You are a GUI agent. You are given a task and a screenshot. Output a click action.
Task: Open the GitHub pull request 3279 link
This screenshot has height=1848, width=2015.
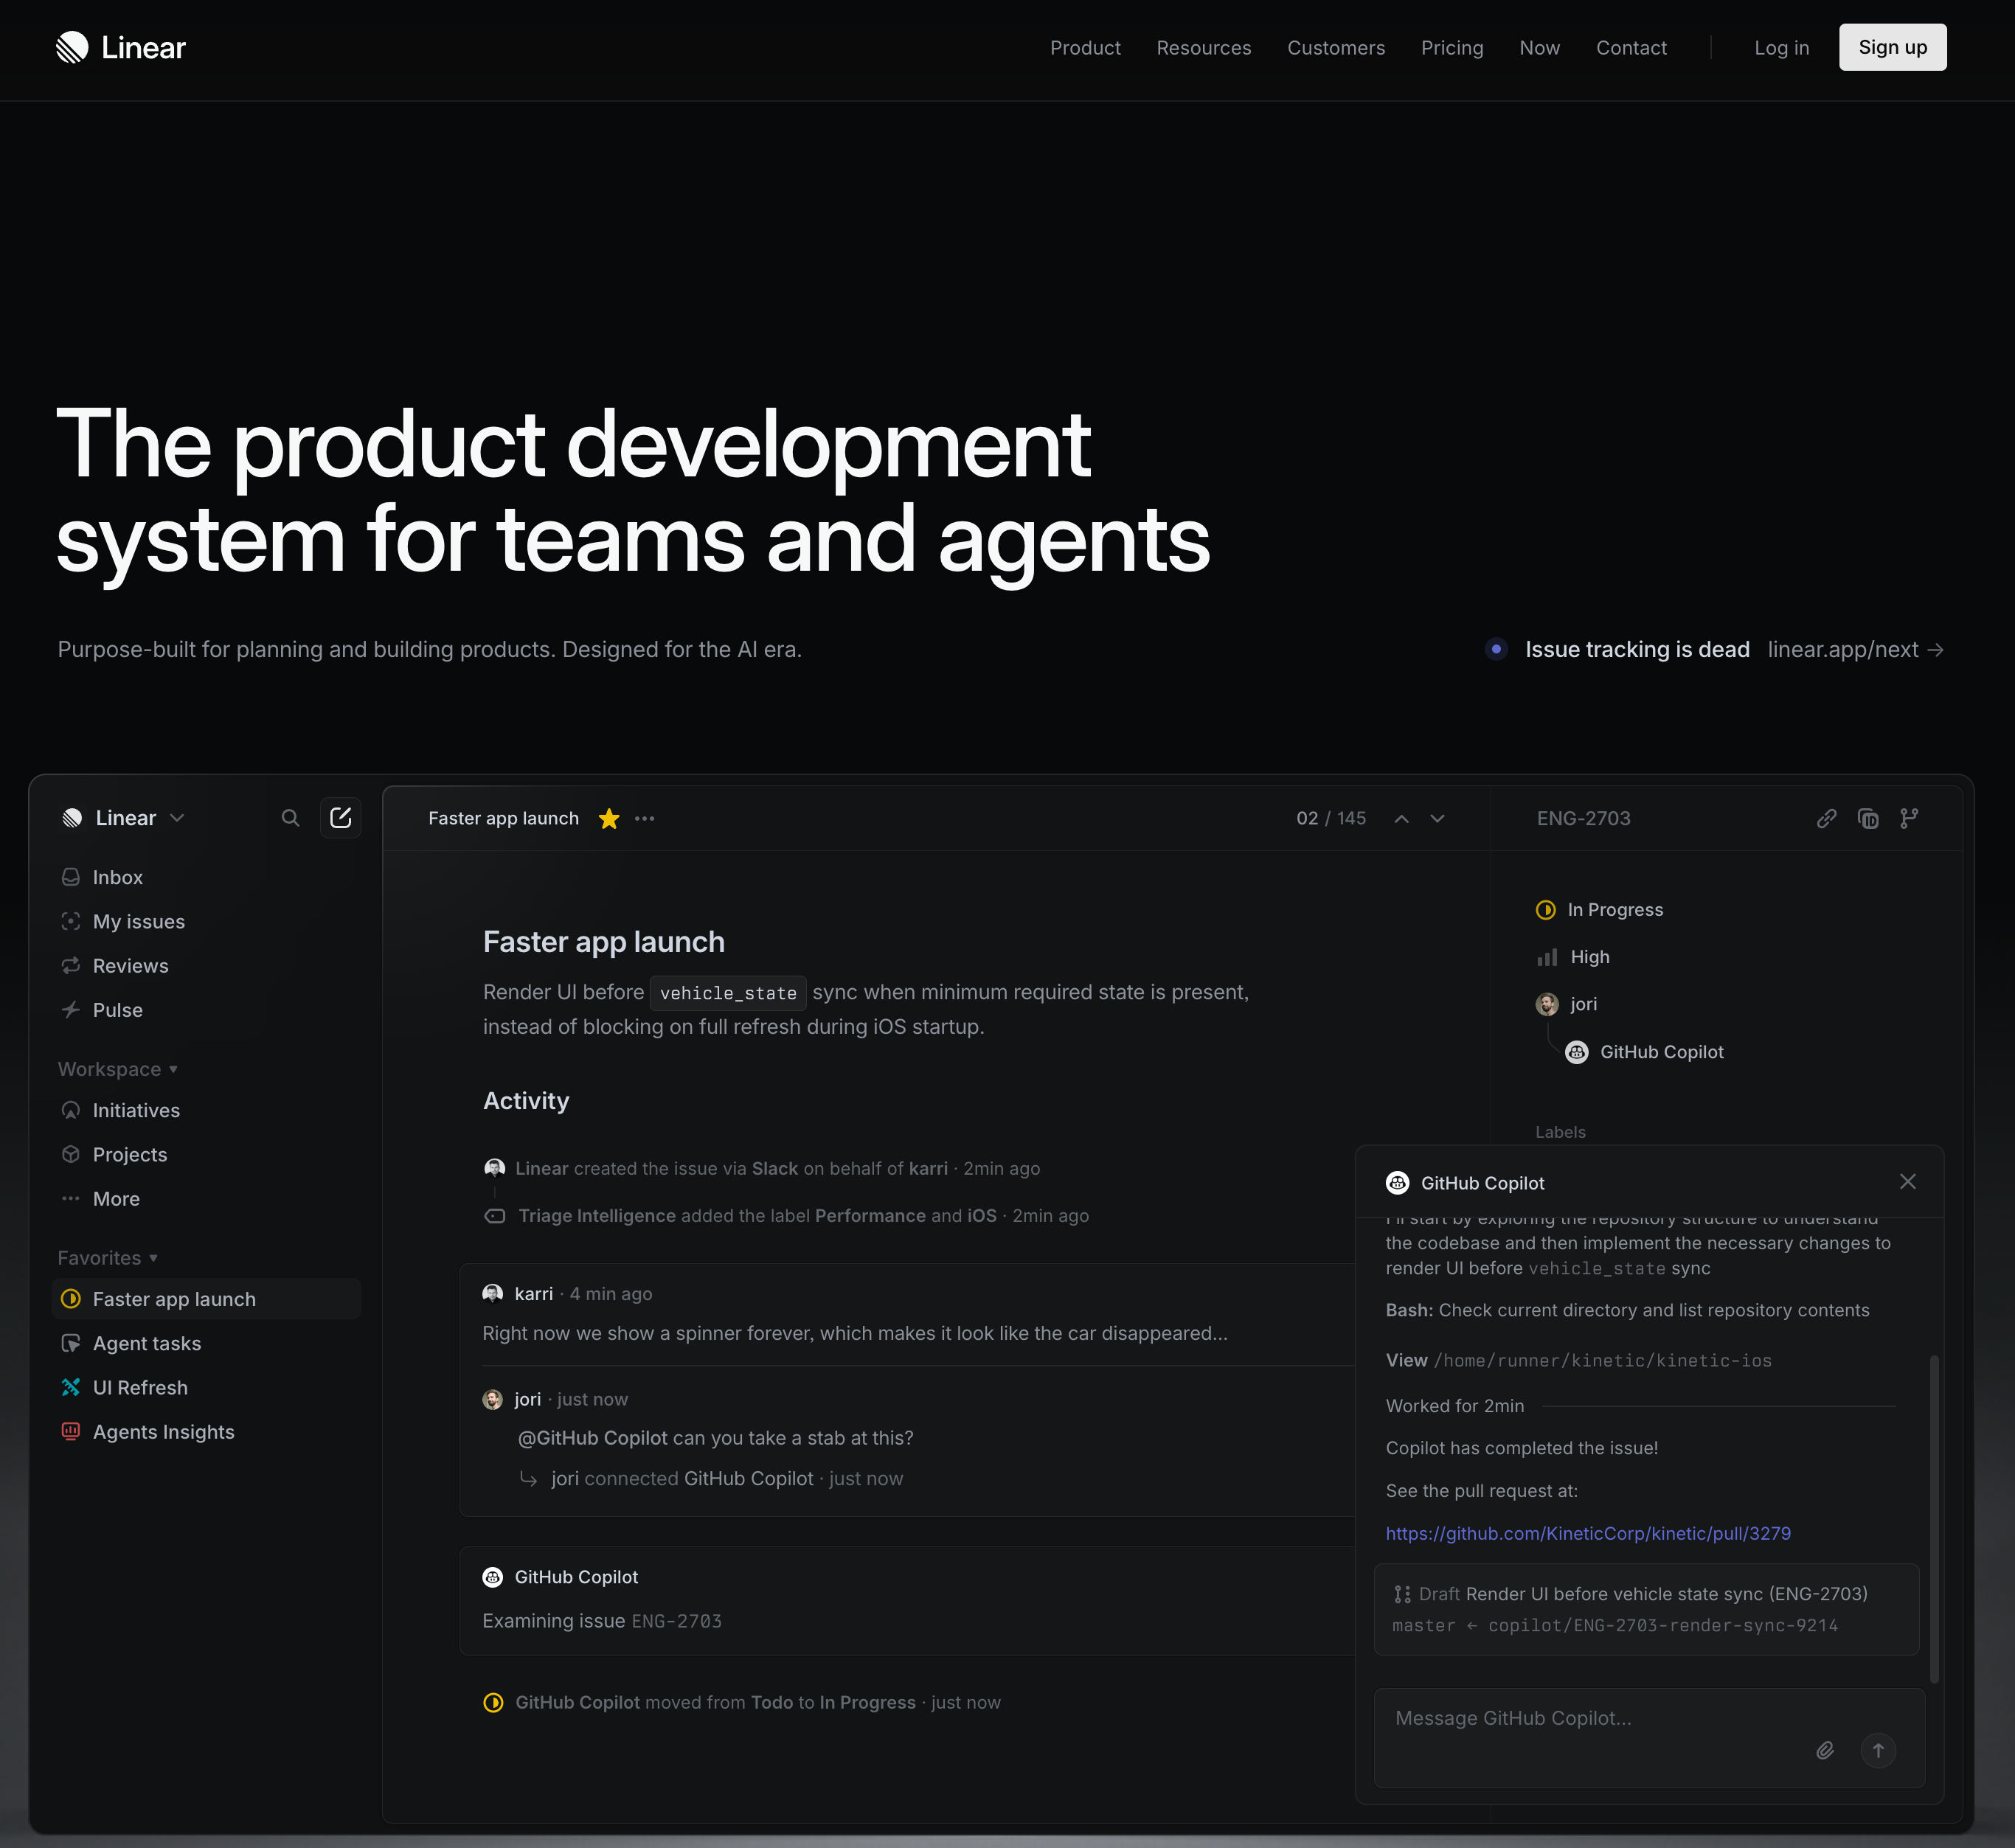(1587, 1533)
